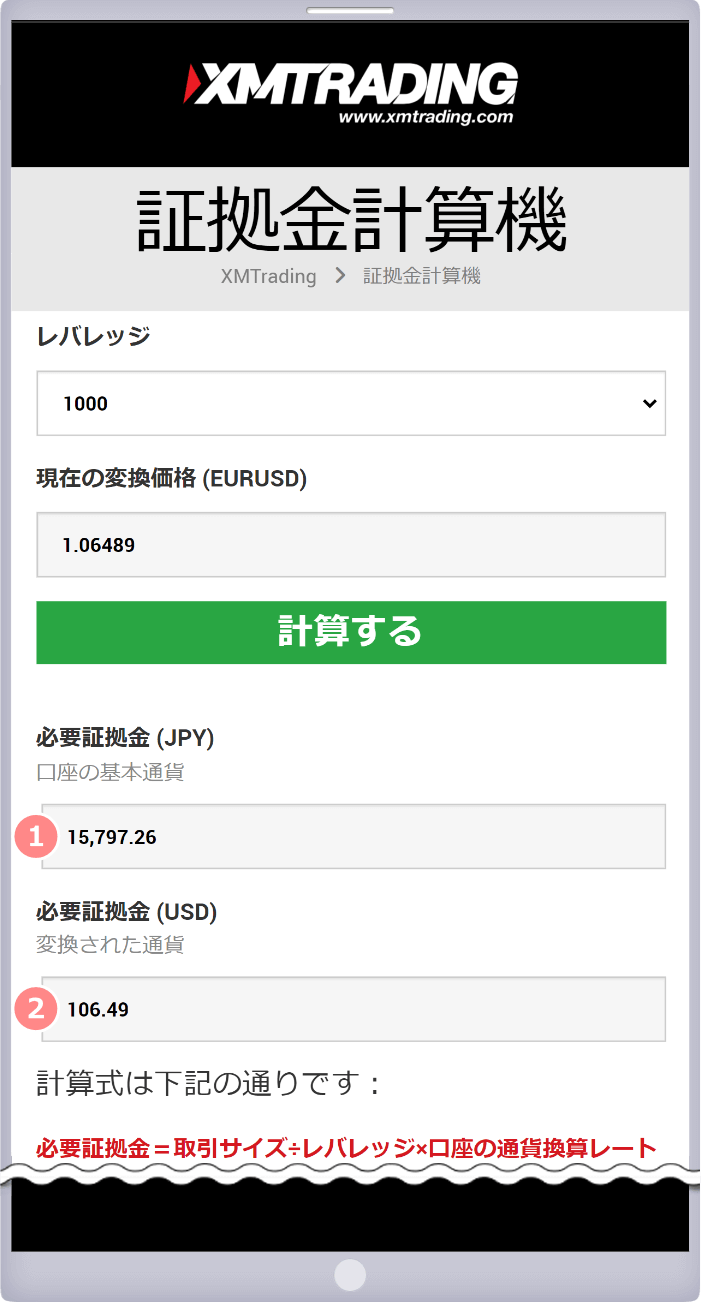Click the レバレッジ label

93,336
